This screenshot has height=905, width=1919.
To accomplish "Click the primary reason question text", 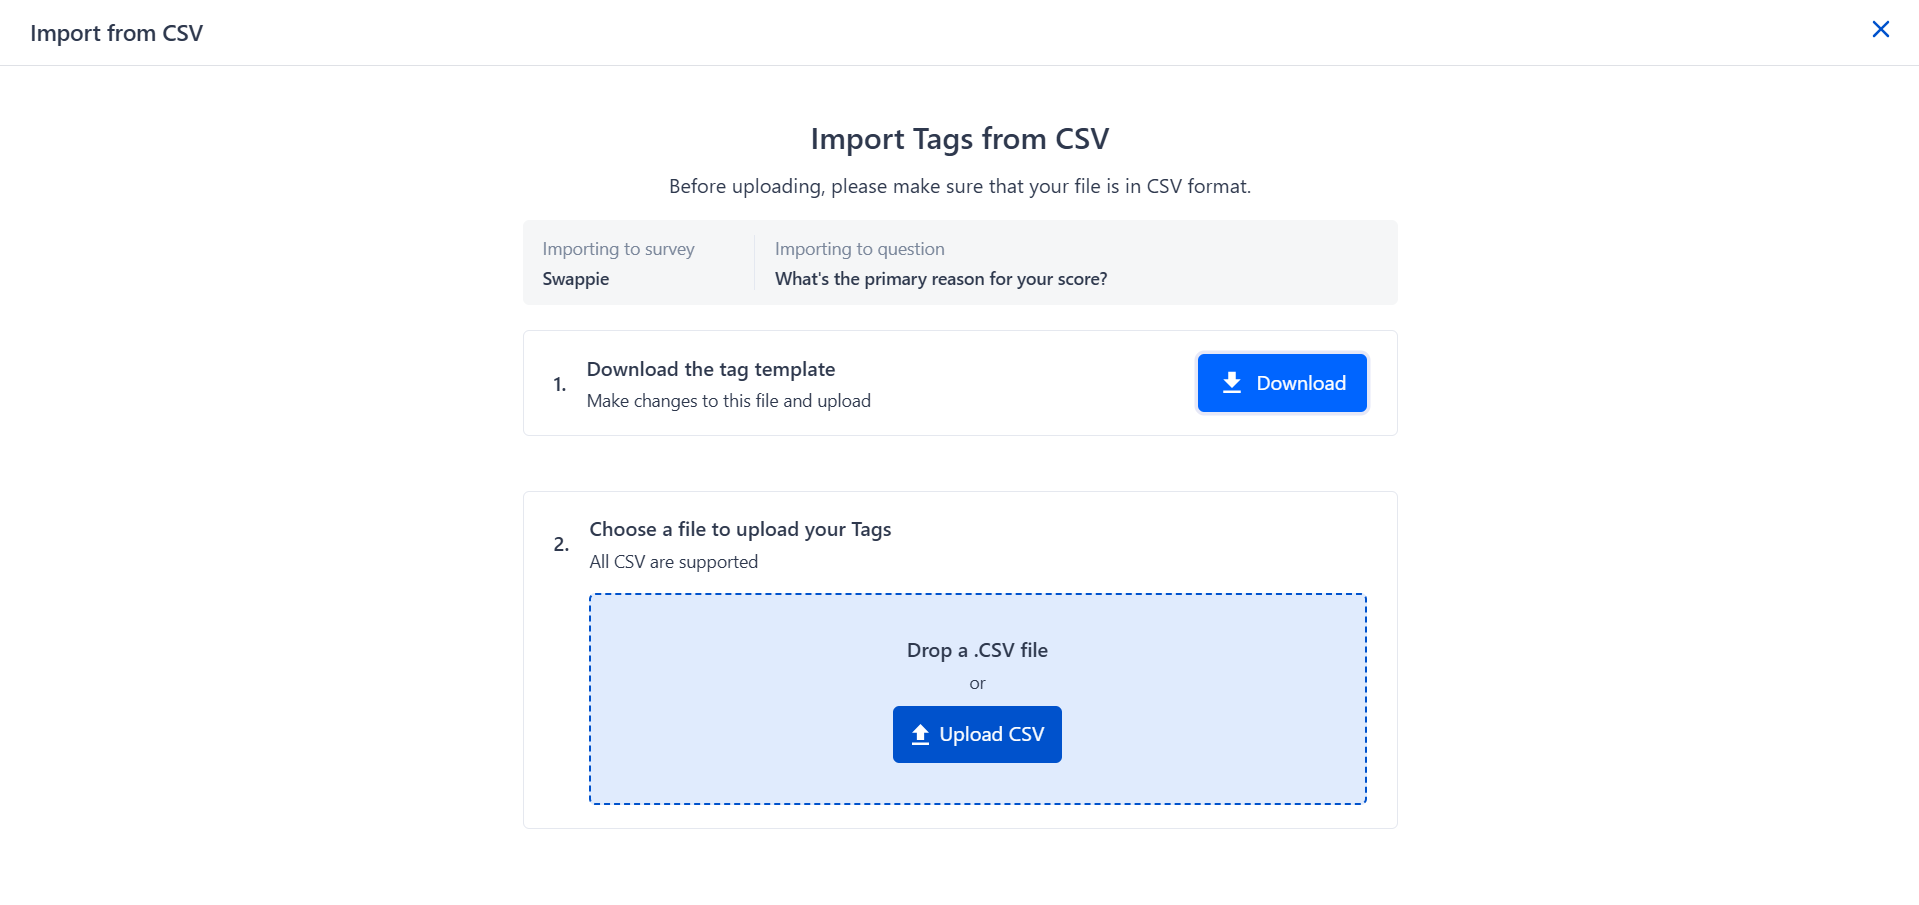I will click(940, 279).
